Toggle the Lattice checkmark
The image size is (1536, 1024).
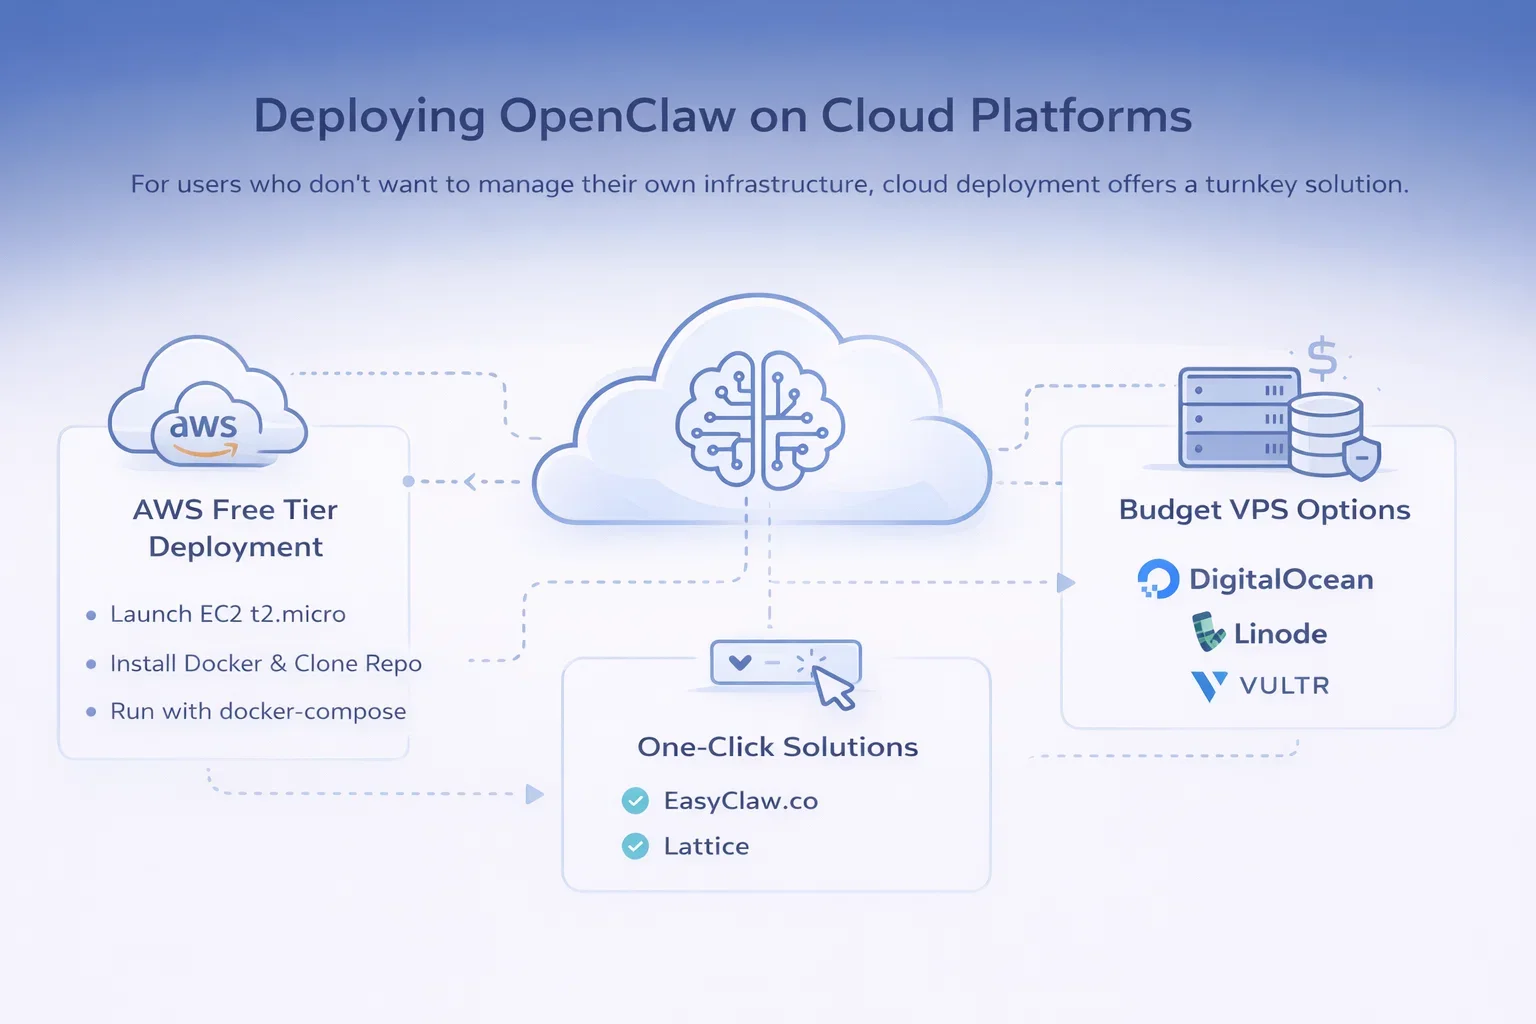(635, 846)
